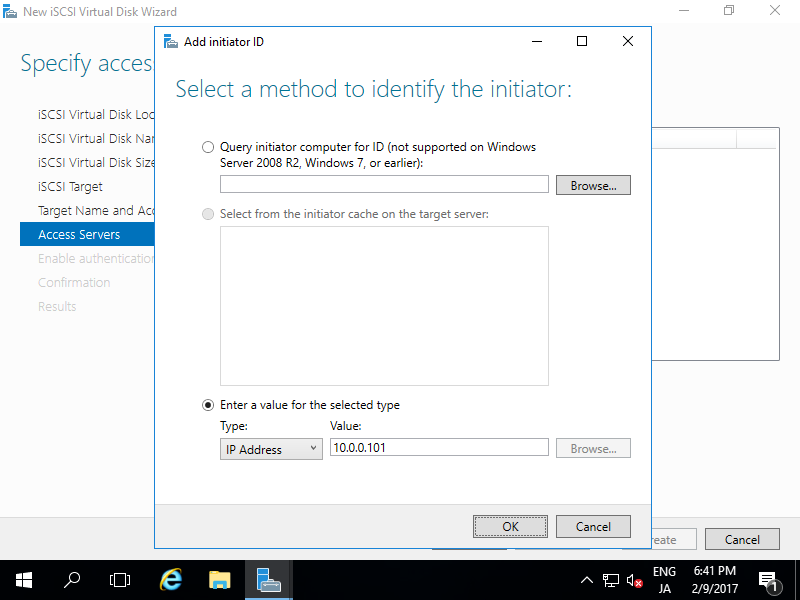800x600 pixels.
Task: Select iSCSI Virtual Disk Name step
Action: click(96, 138)
